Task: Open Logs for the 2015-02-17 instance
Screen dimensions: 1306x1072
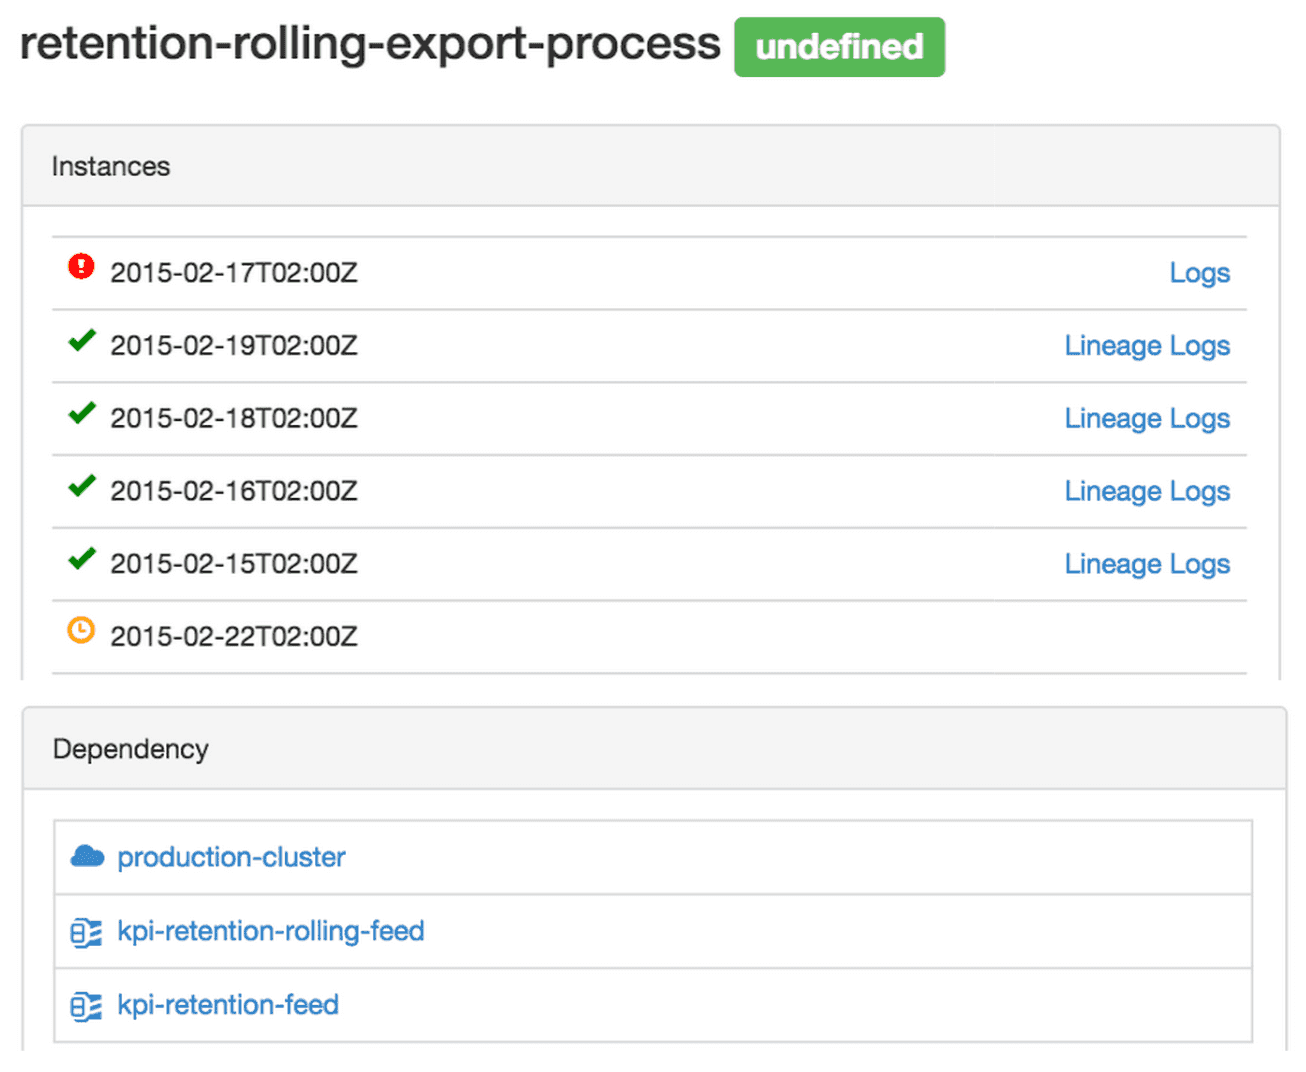Action: coord(1200,273)
